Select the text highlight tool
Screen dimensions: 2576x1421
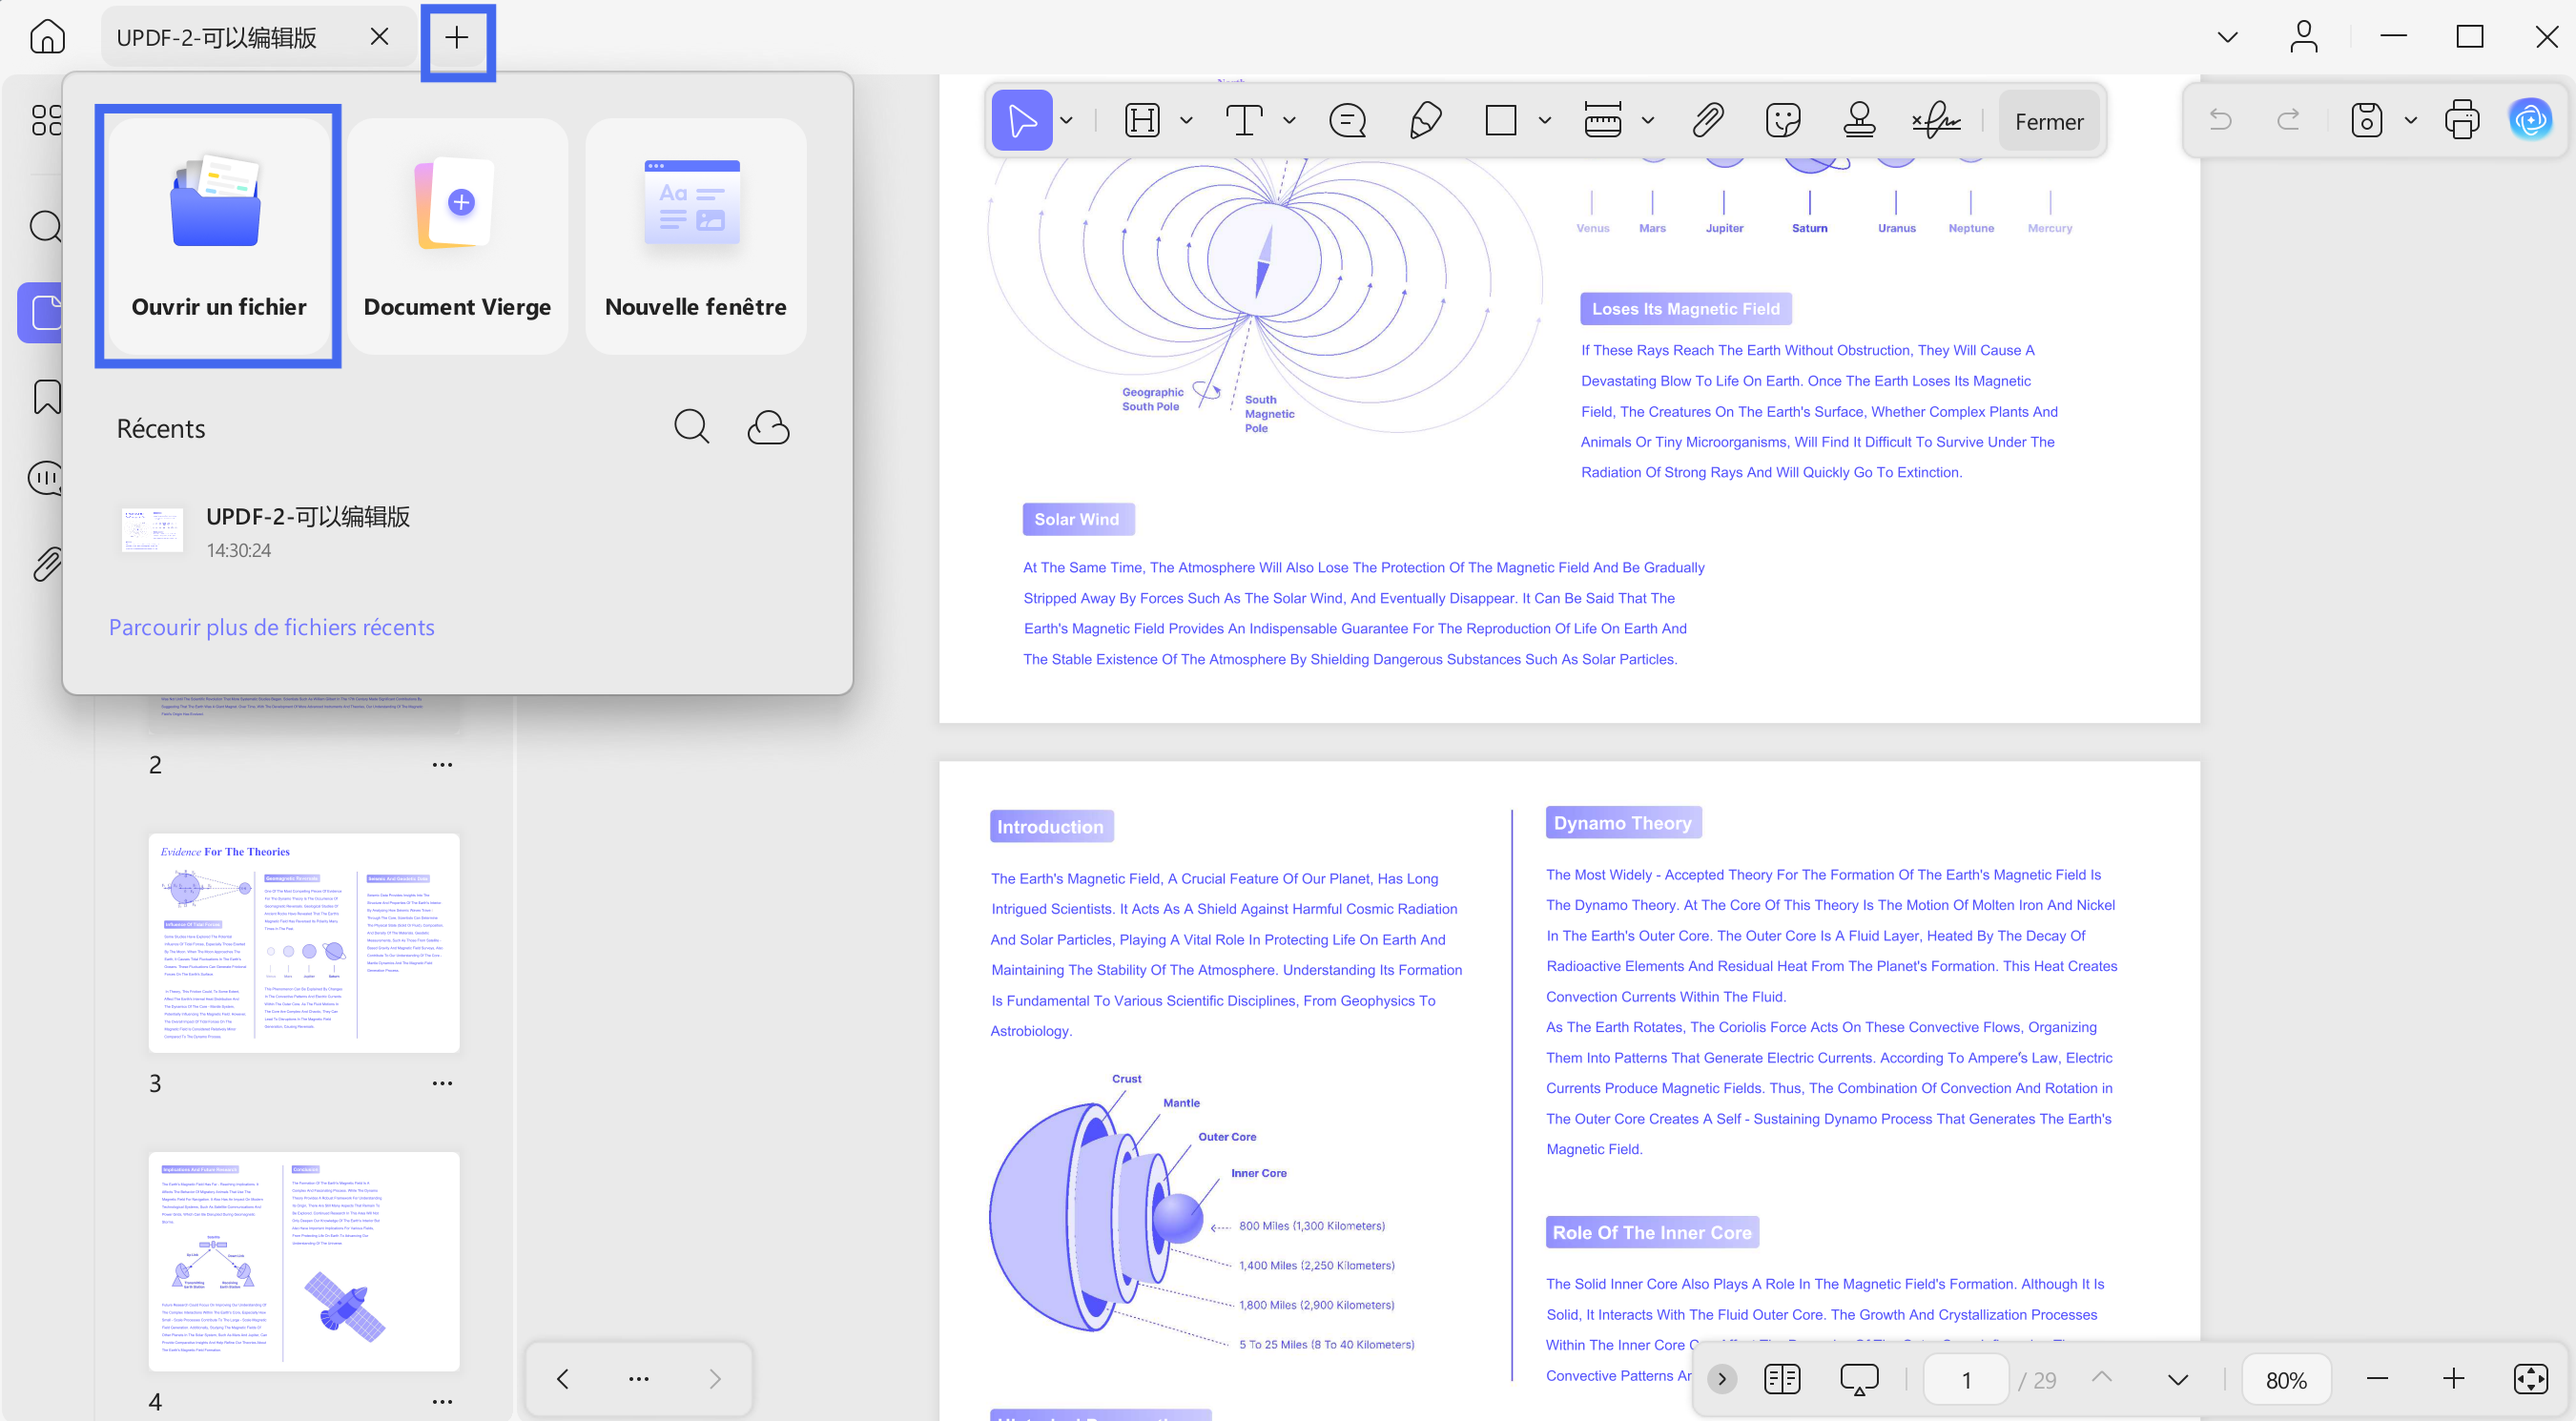click(1142, 121)
